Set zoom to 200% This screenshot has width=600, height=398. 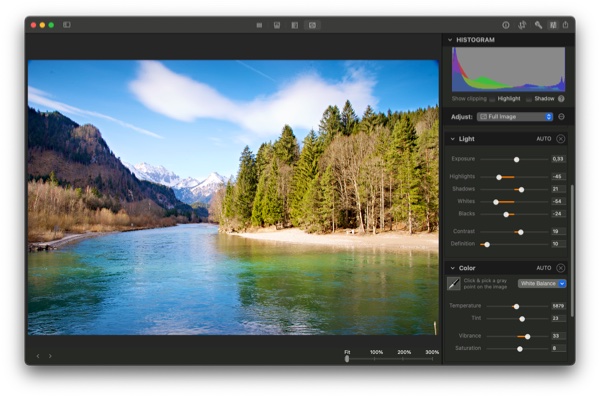click(404, 352)
